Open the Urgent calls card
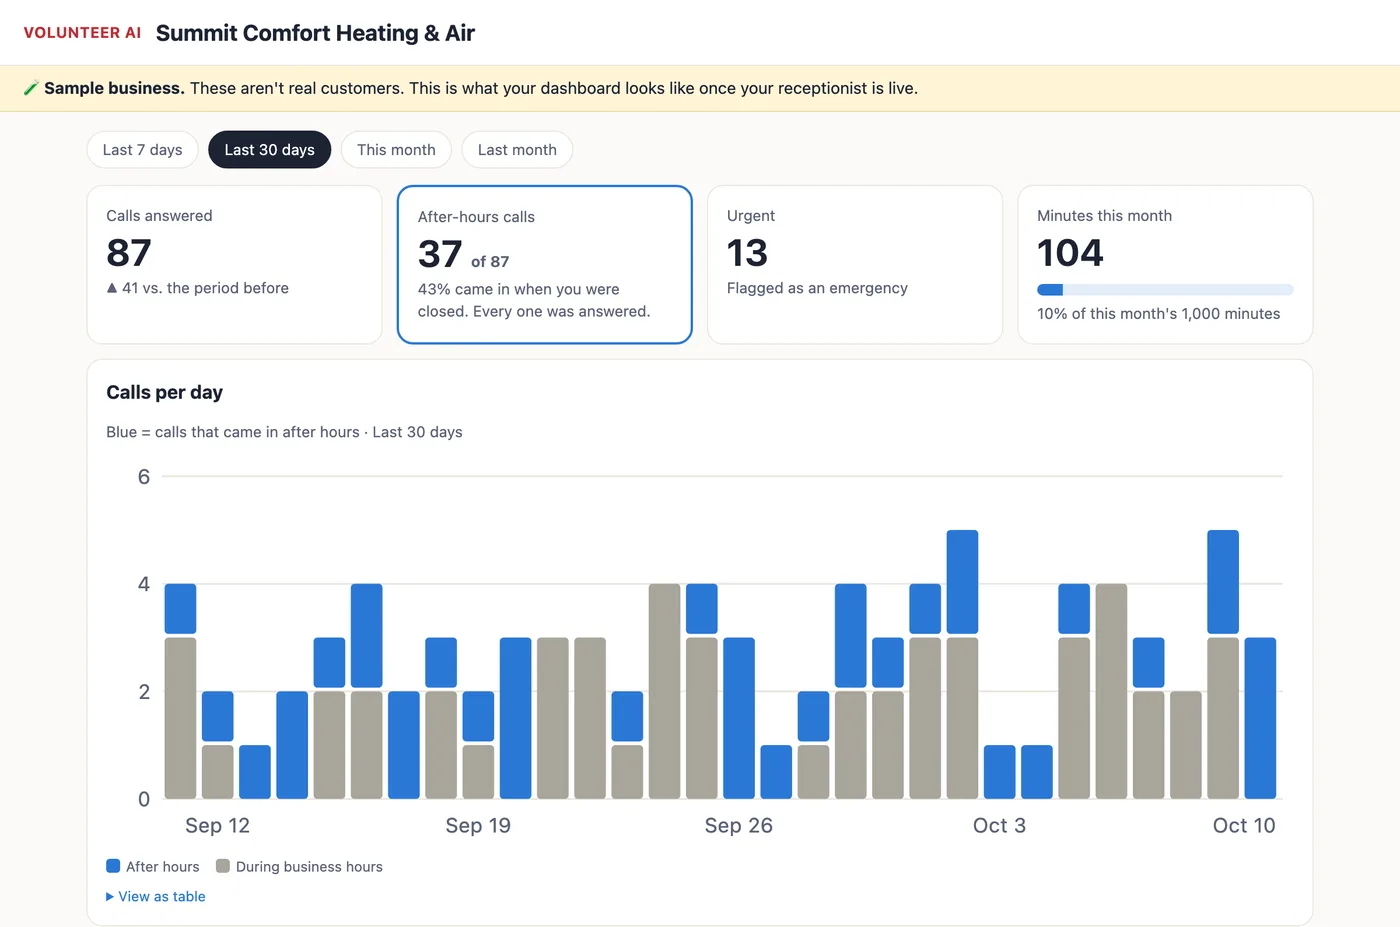The width and height of the screenshot is (1400, 927). coord(855,264)
